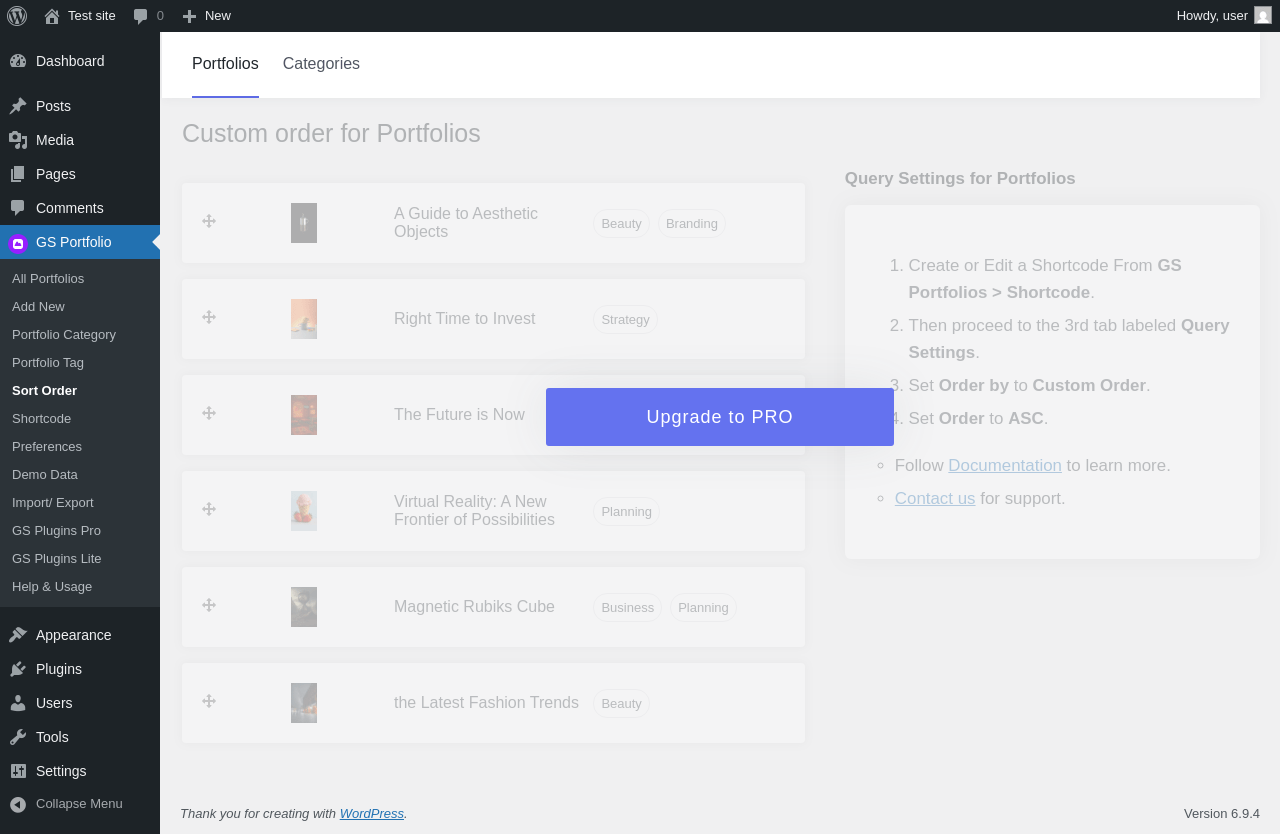This screenshot has height=834, width=1280.
Task: Click the Plugins plug icon in sidebar
Action: [x=18, y=669]
